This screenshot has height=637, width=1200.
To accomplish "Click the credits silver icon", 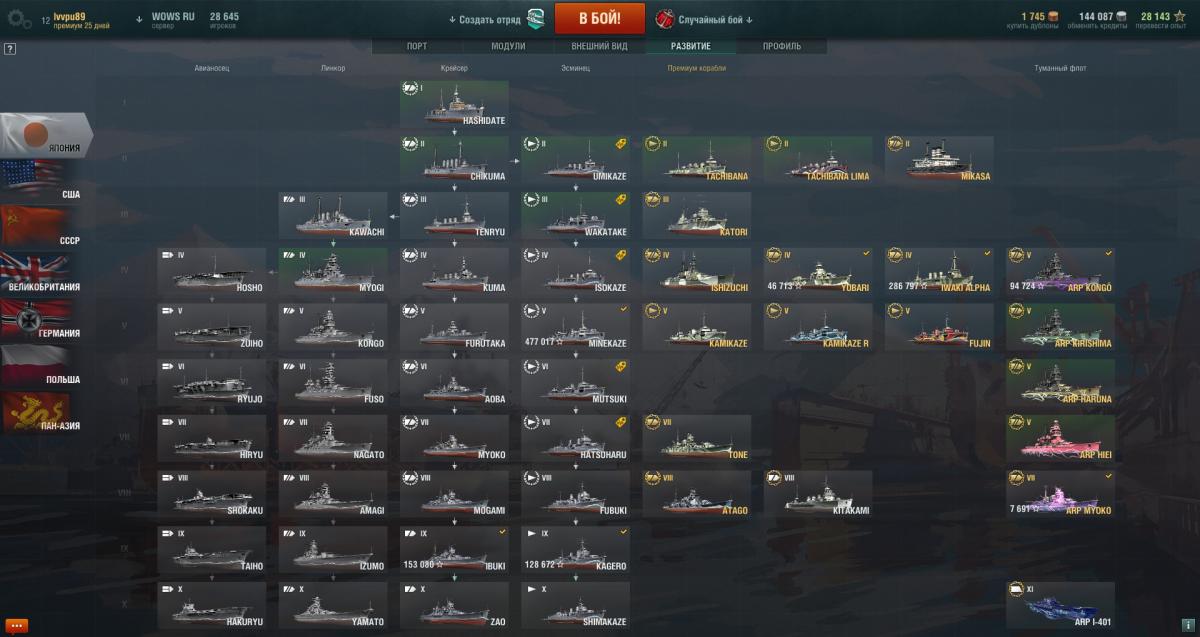I will 1121,17.
